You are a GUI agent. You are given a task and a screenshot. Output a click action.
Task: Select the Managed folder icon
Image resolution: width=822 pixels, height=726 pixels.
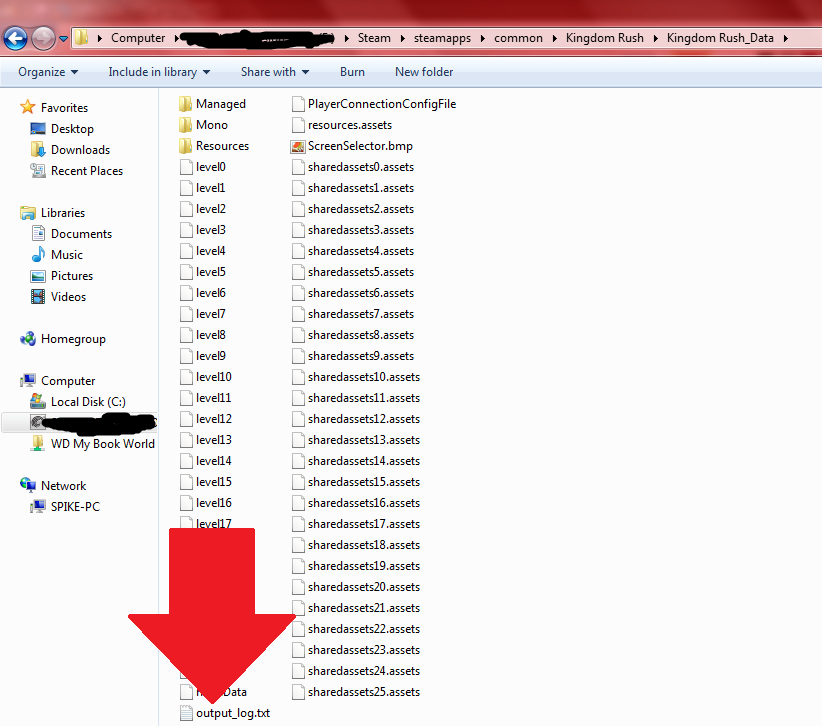pos(185,104)
